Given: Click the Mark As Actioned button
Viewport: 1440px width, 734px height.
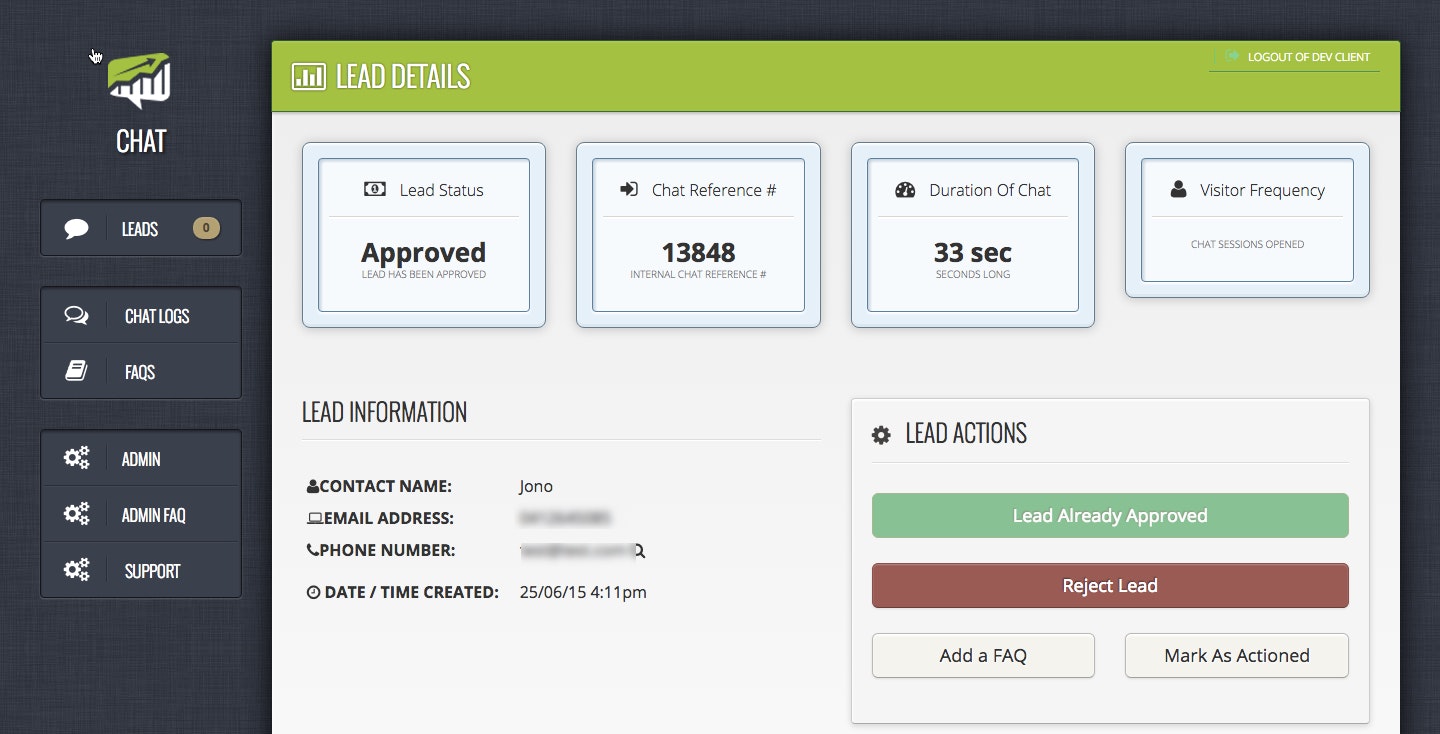Looking at the screenshot, I should 1237,656.
